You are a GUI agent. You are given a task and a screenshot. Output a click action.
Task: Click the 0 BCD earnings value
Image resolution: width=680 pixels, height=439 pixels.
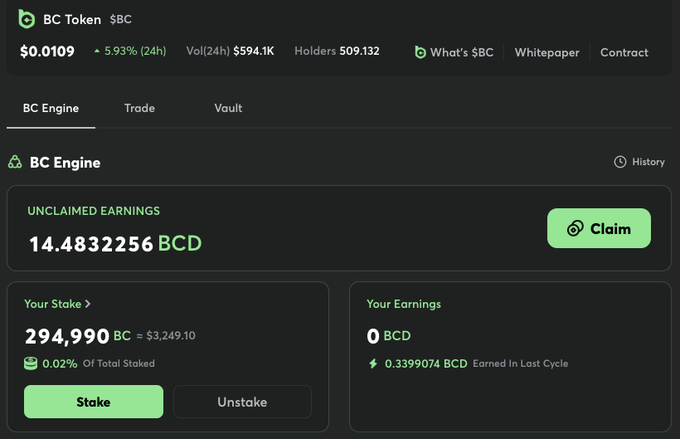389,336
